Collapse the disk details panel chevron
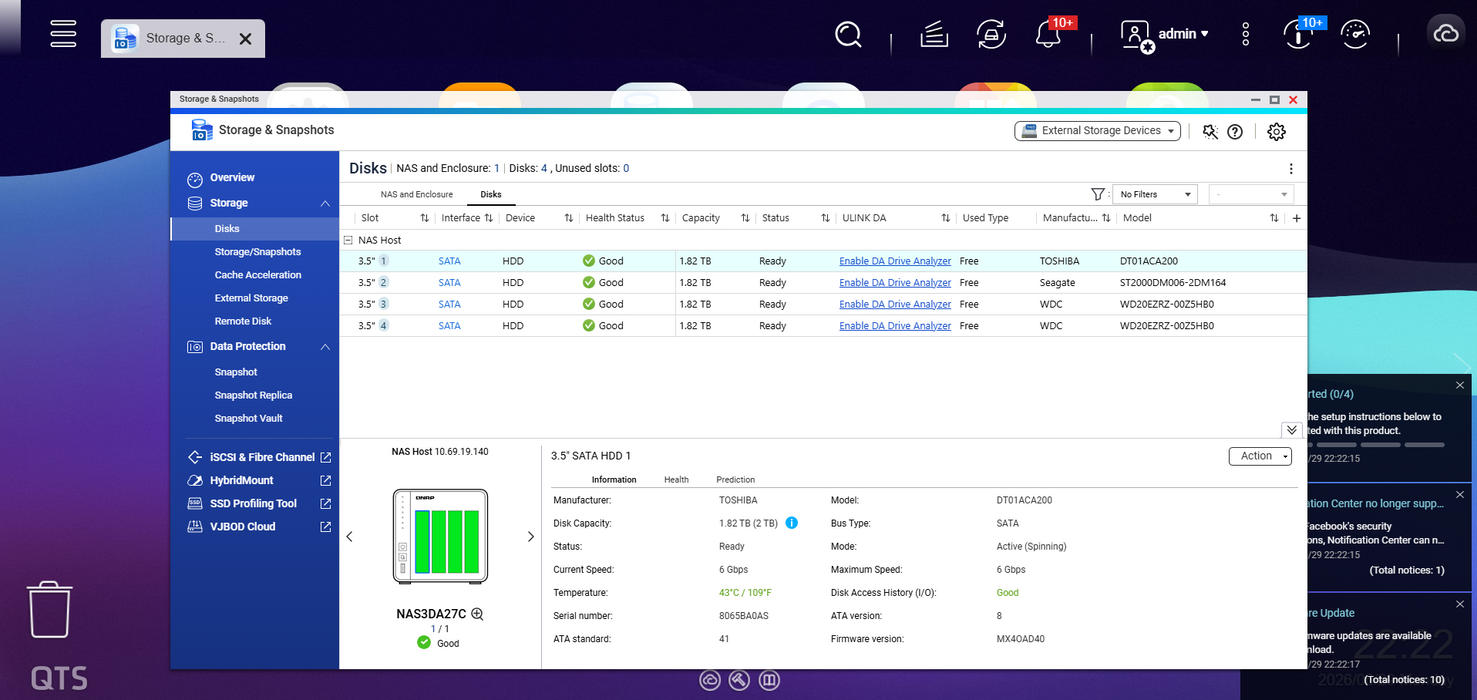The image size is (1477, 700). (1292, 430)
